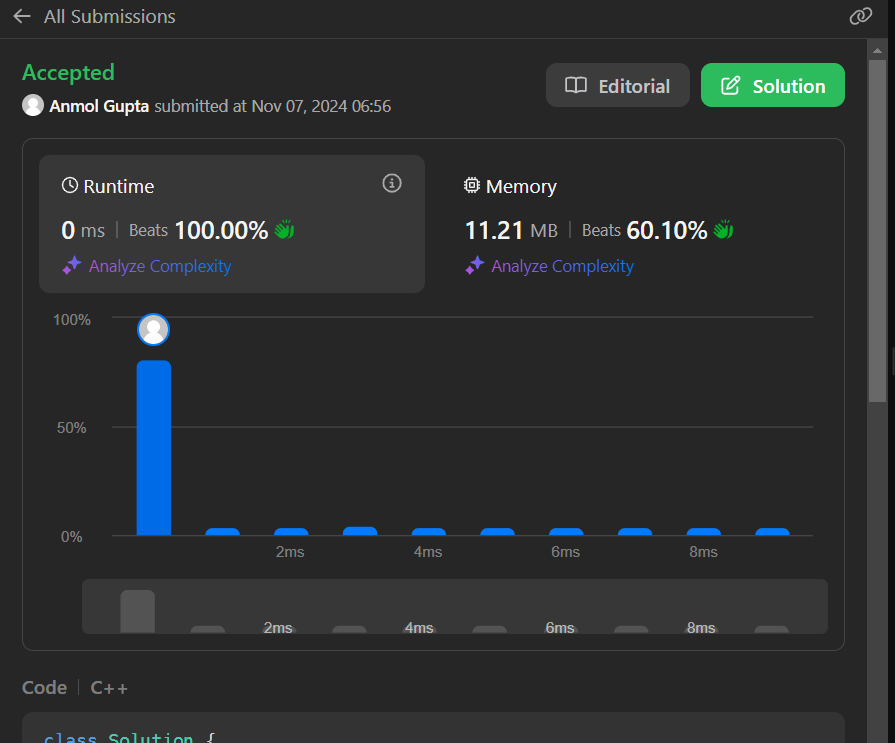Click the 'C++' language label
This screenshot has height=743, width=895.
pos(108,688)
